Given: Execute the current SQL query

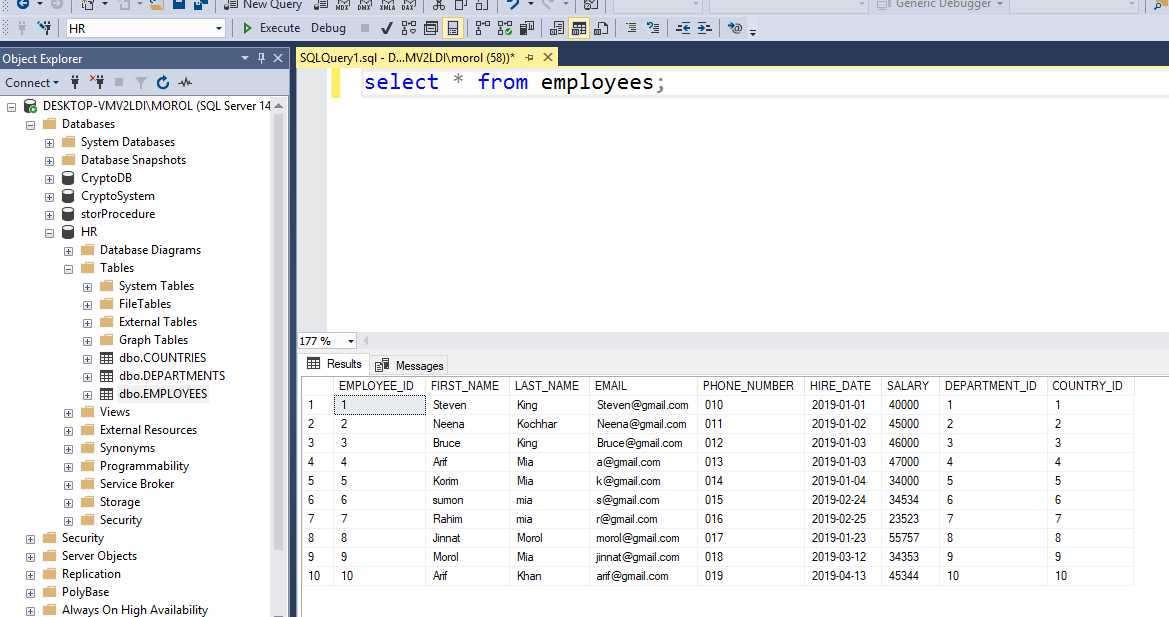Looking at the screenshot, I should tap(281, 27).
